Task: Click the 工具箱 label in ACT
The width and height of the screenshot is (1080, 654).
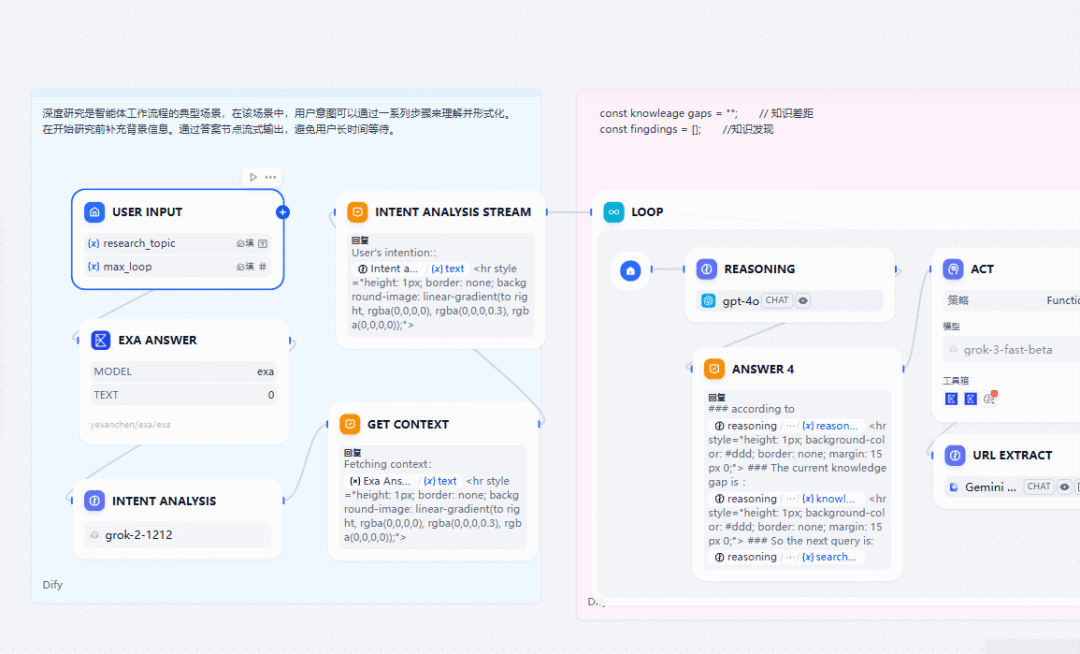Action: pos(956,381)
